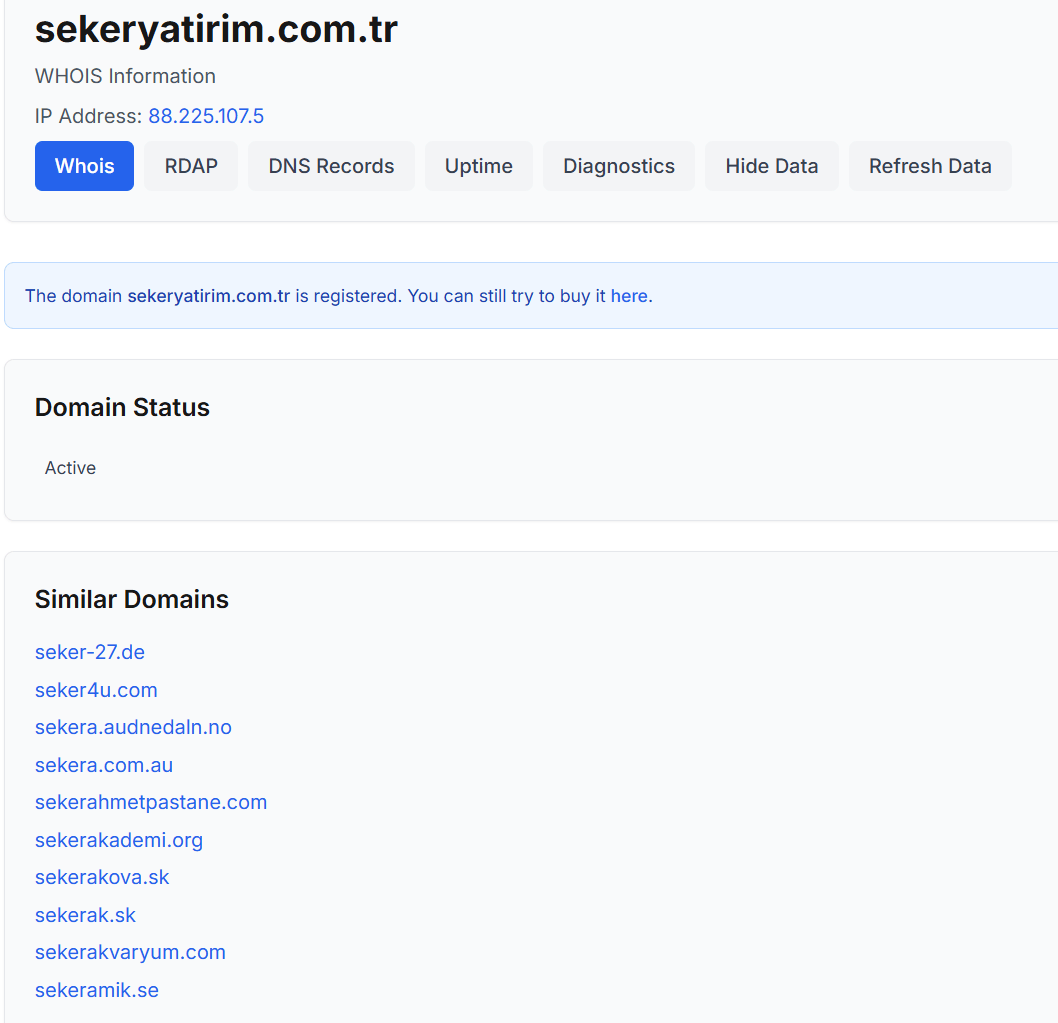Click the sekerak.sk similar domain
This screenshot has height=1023, width=1058.
[x=85, y=915]
